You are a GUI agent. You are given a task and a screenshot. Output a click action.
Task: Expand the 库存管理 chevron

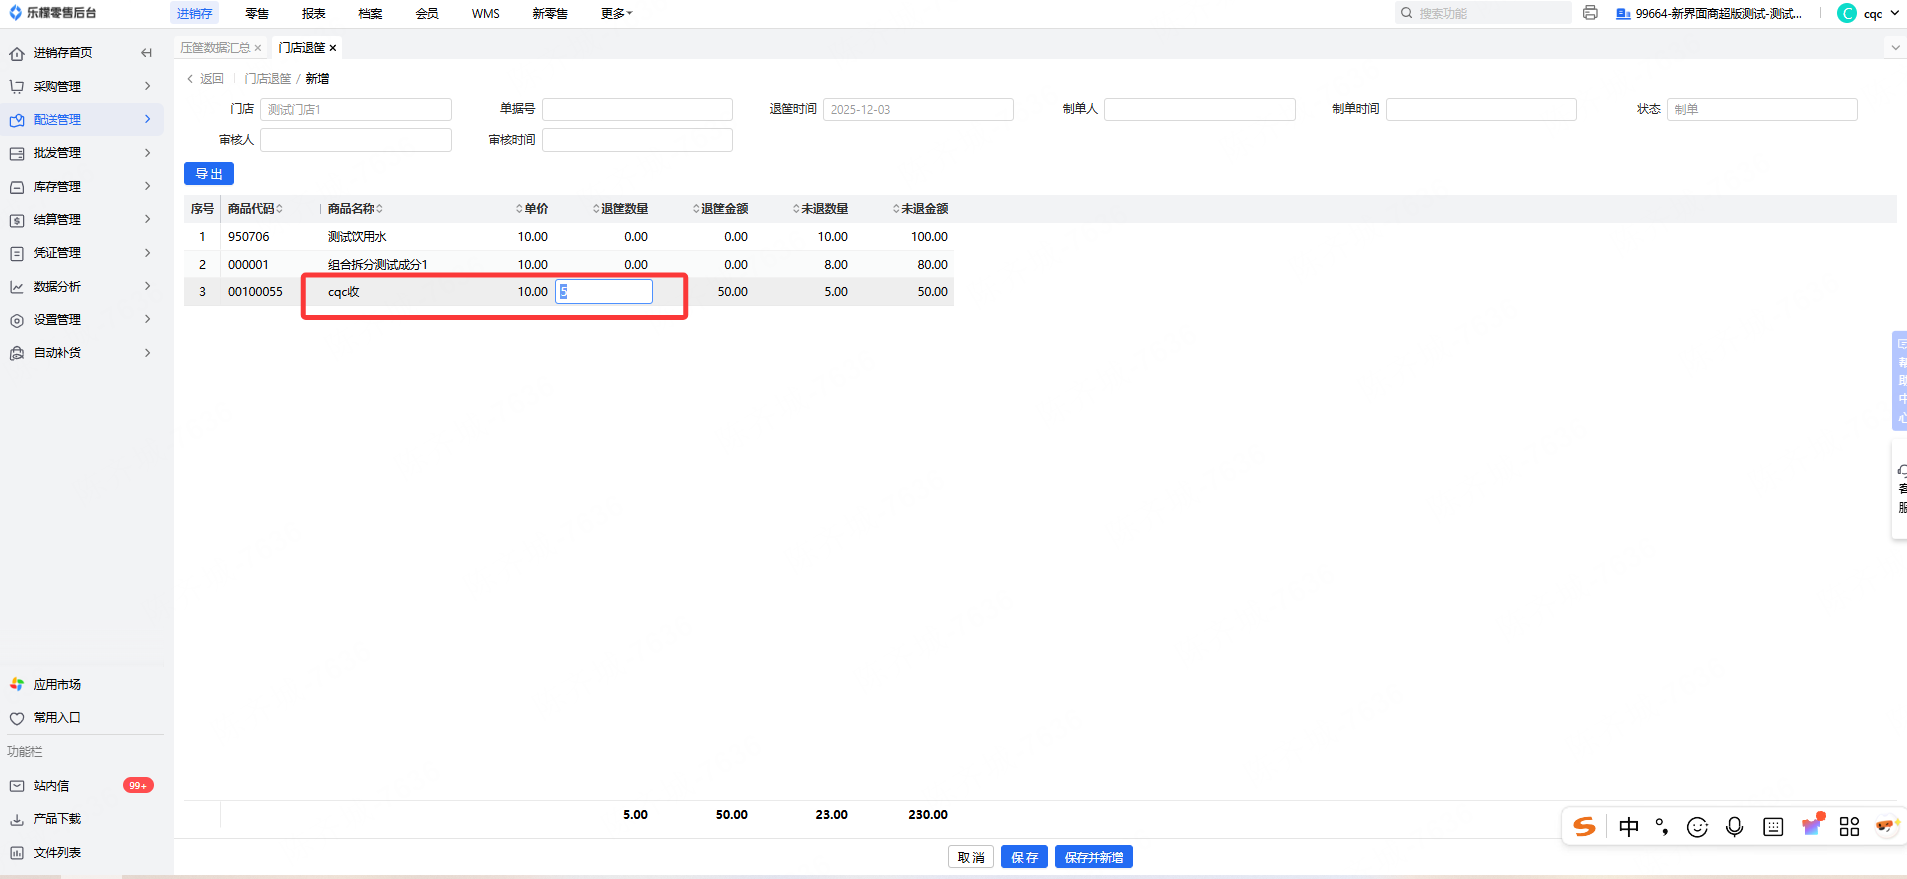147,186
